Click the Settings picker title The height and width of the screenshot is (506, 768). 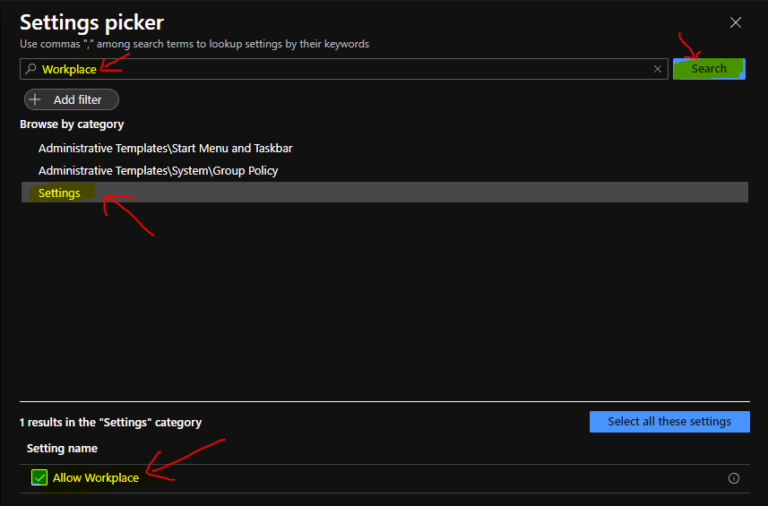pos(91,22)
